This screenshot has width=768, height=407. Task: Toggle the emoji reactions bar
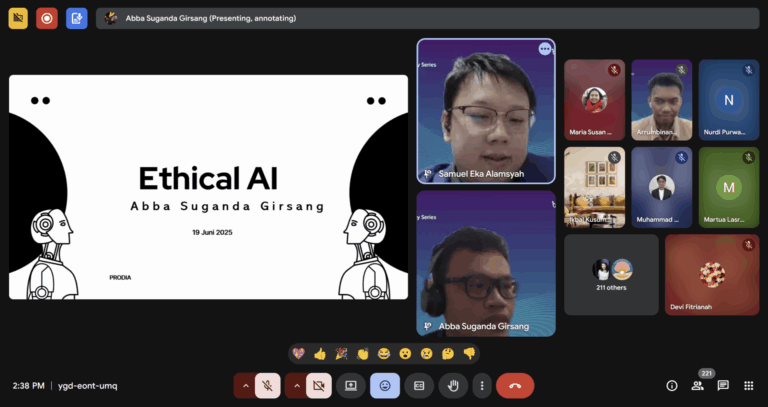pyautogui.click(x=385, y=386)
